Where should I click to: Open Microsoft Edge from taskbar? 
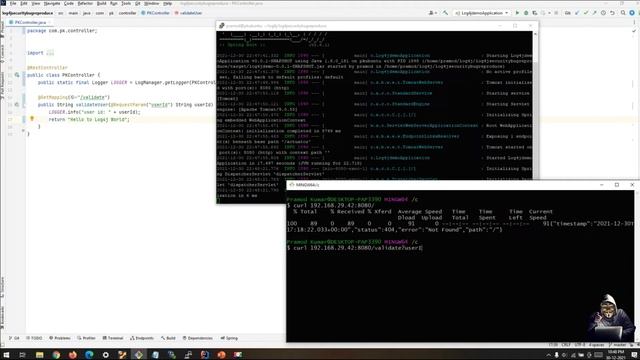coord(89,355)
